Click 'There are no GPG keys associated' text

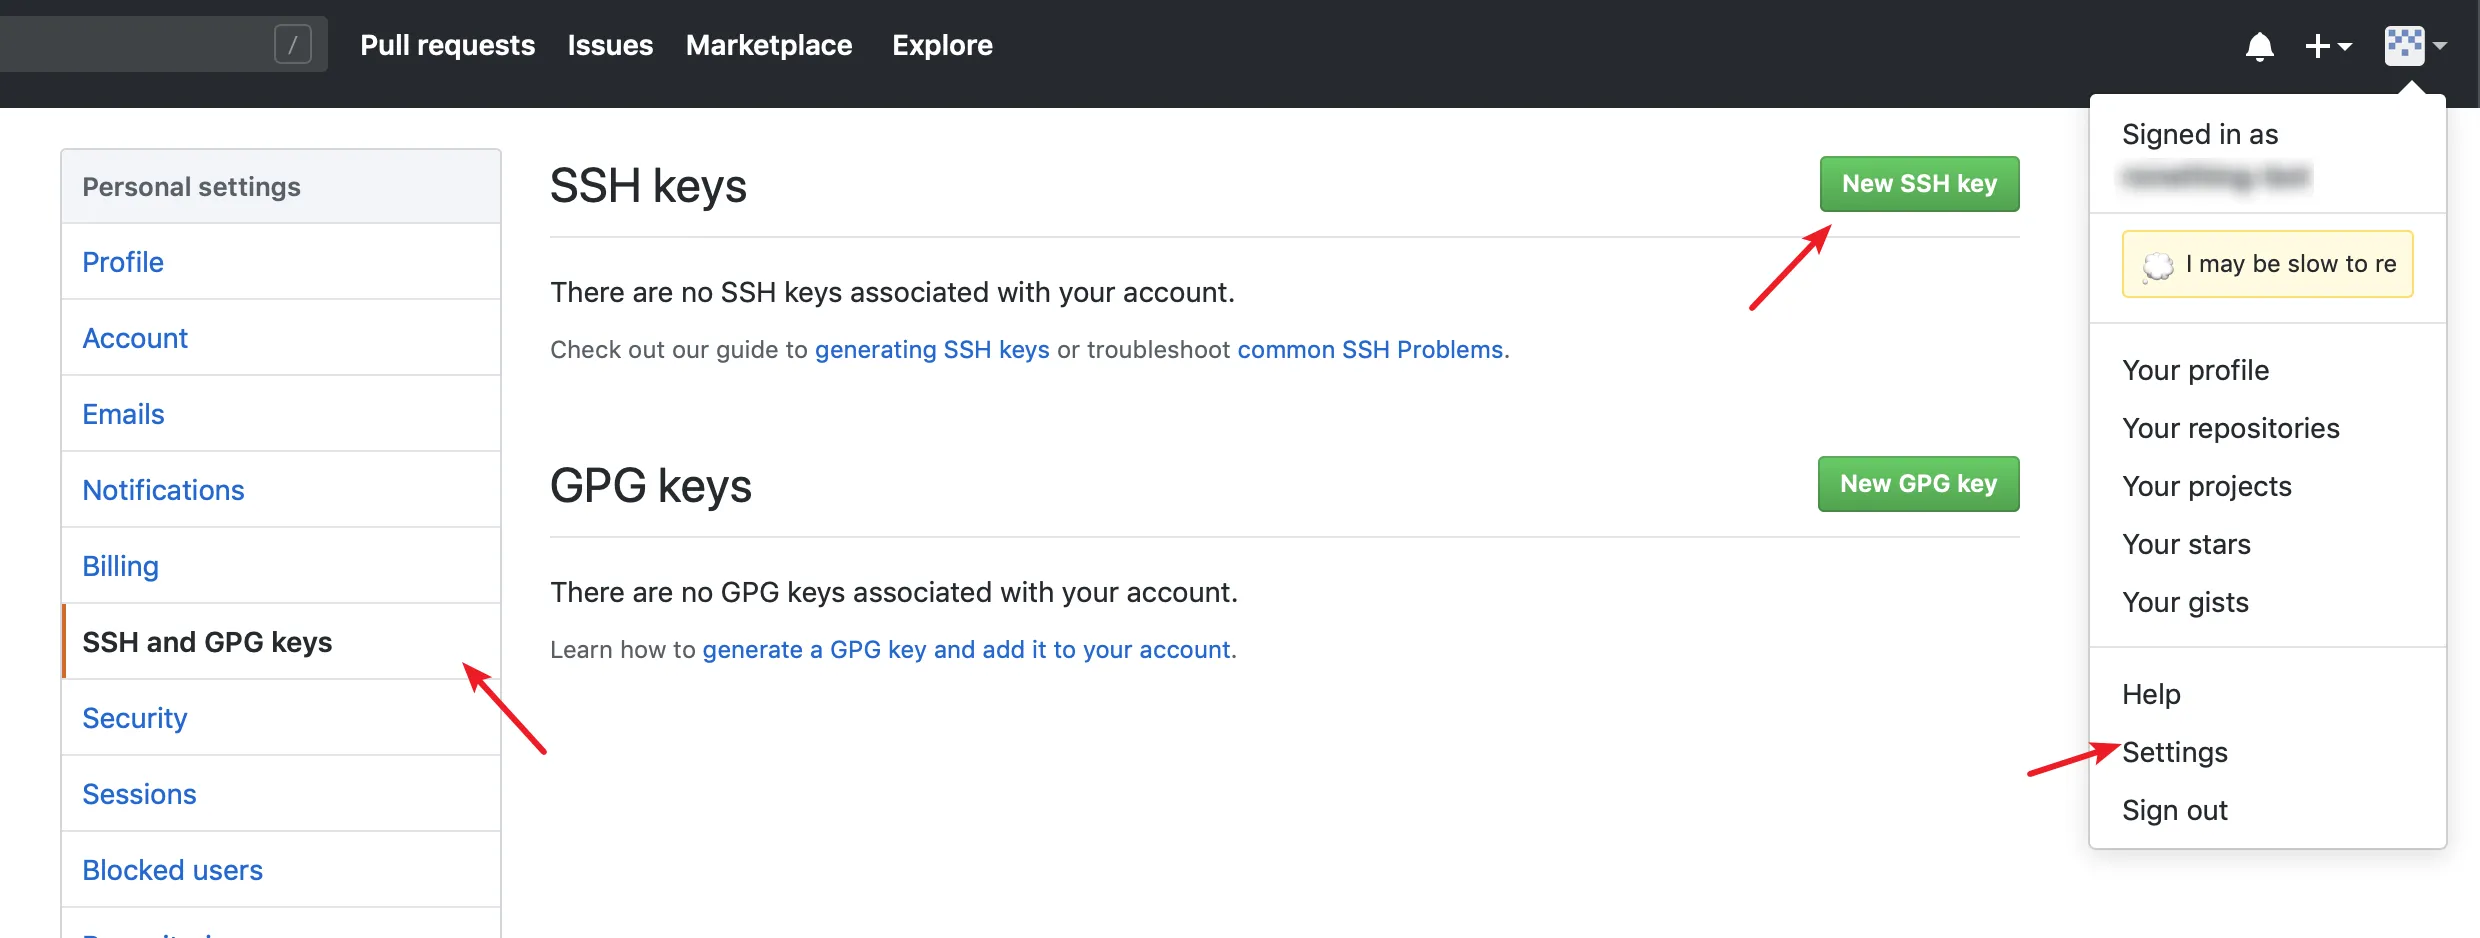point(894,593)
